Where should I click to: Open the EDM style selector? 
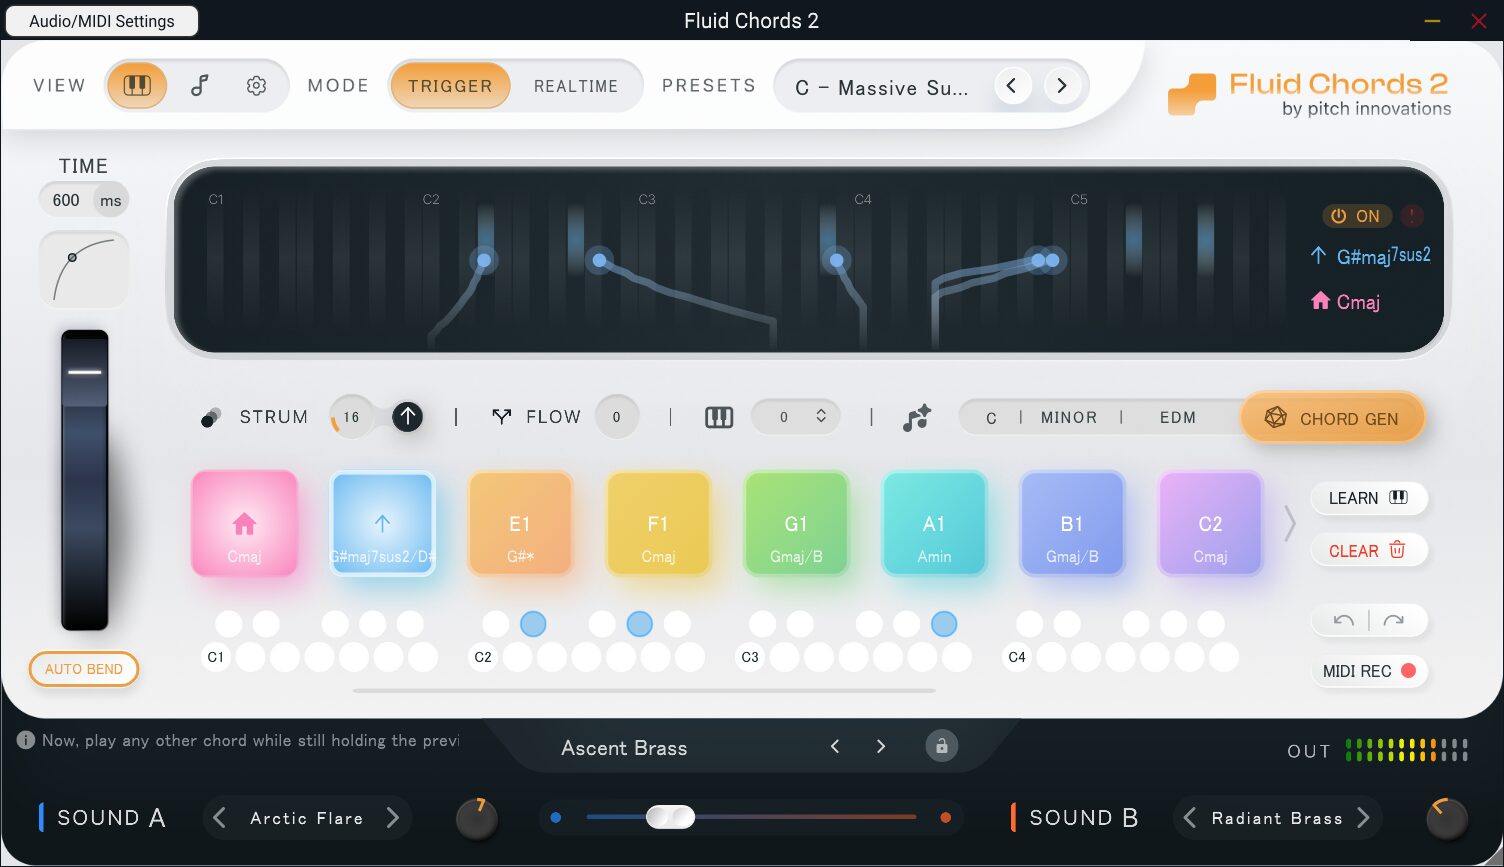coord(1178,418)
